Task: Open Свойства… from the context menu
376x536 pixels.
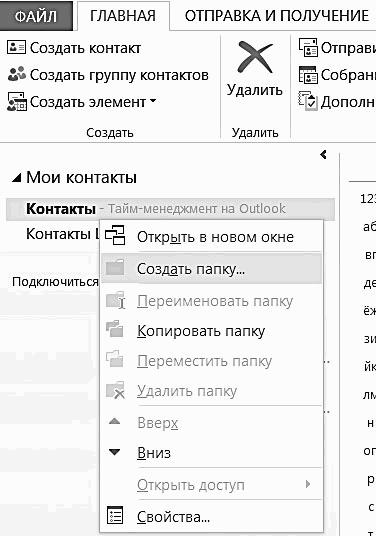Action: click(x=212, y=517)
